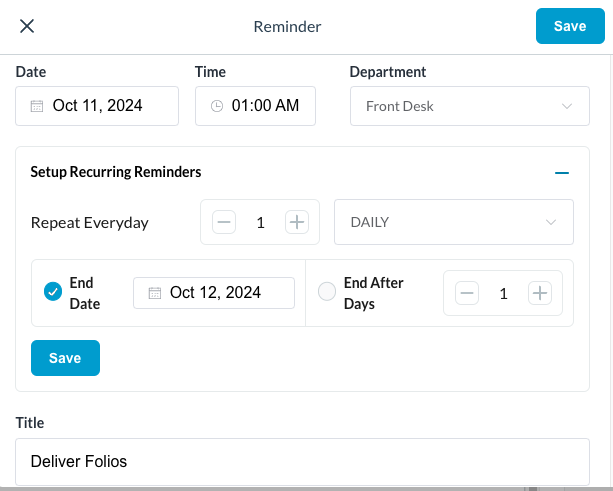Open the DAILY frequency dropdown
The height and width of the screenshot is (491, 613).
point(453,222)
